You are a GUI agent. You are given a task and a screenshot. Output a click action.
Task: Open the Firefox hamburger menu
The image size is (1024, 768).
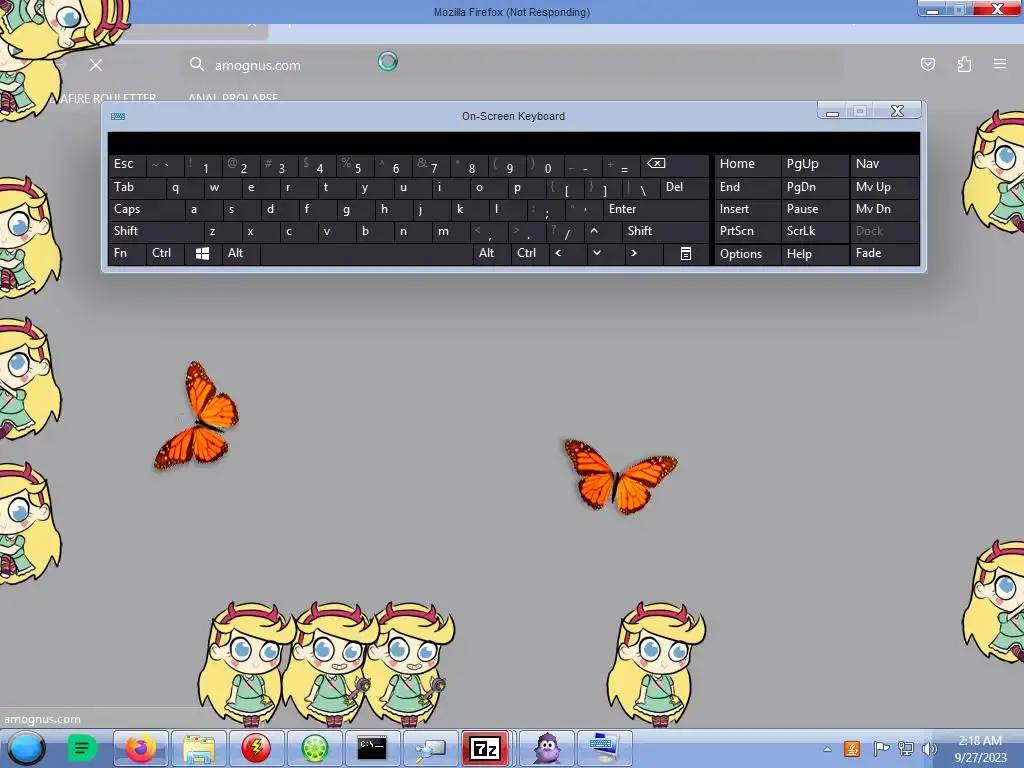pyautogui.click(x=1000, y=64)
